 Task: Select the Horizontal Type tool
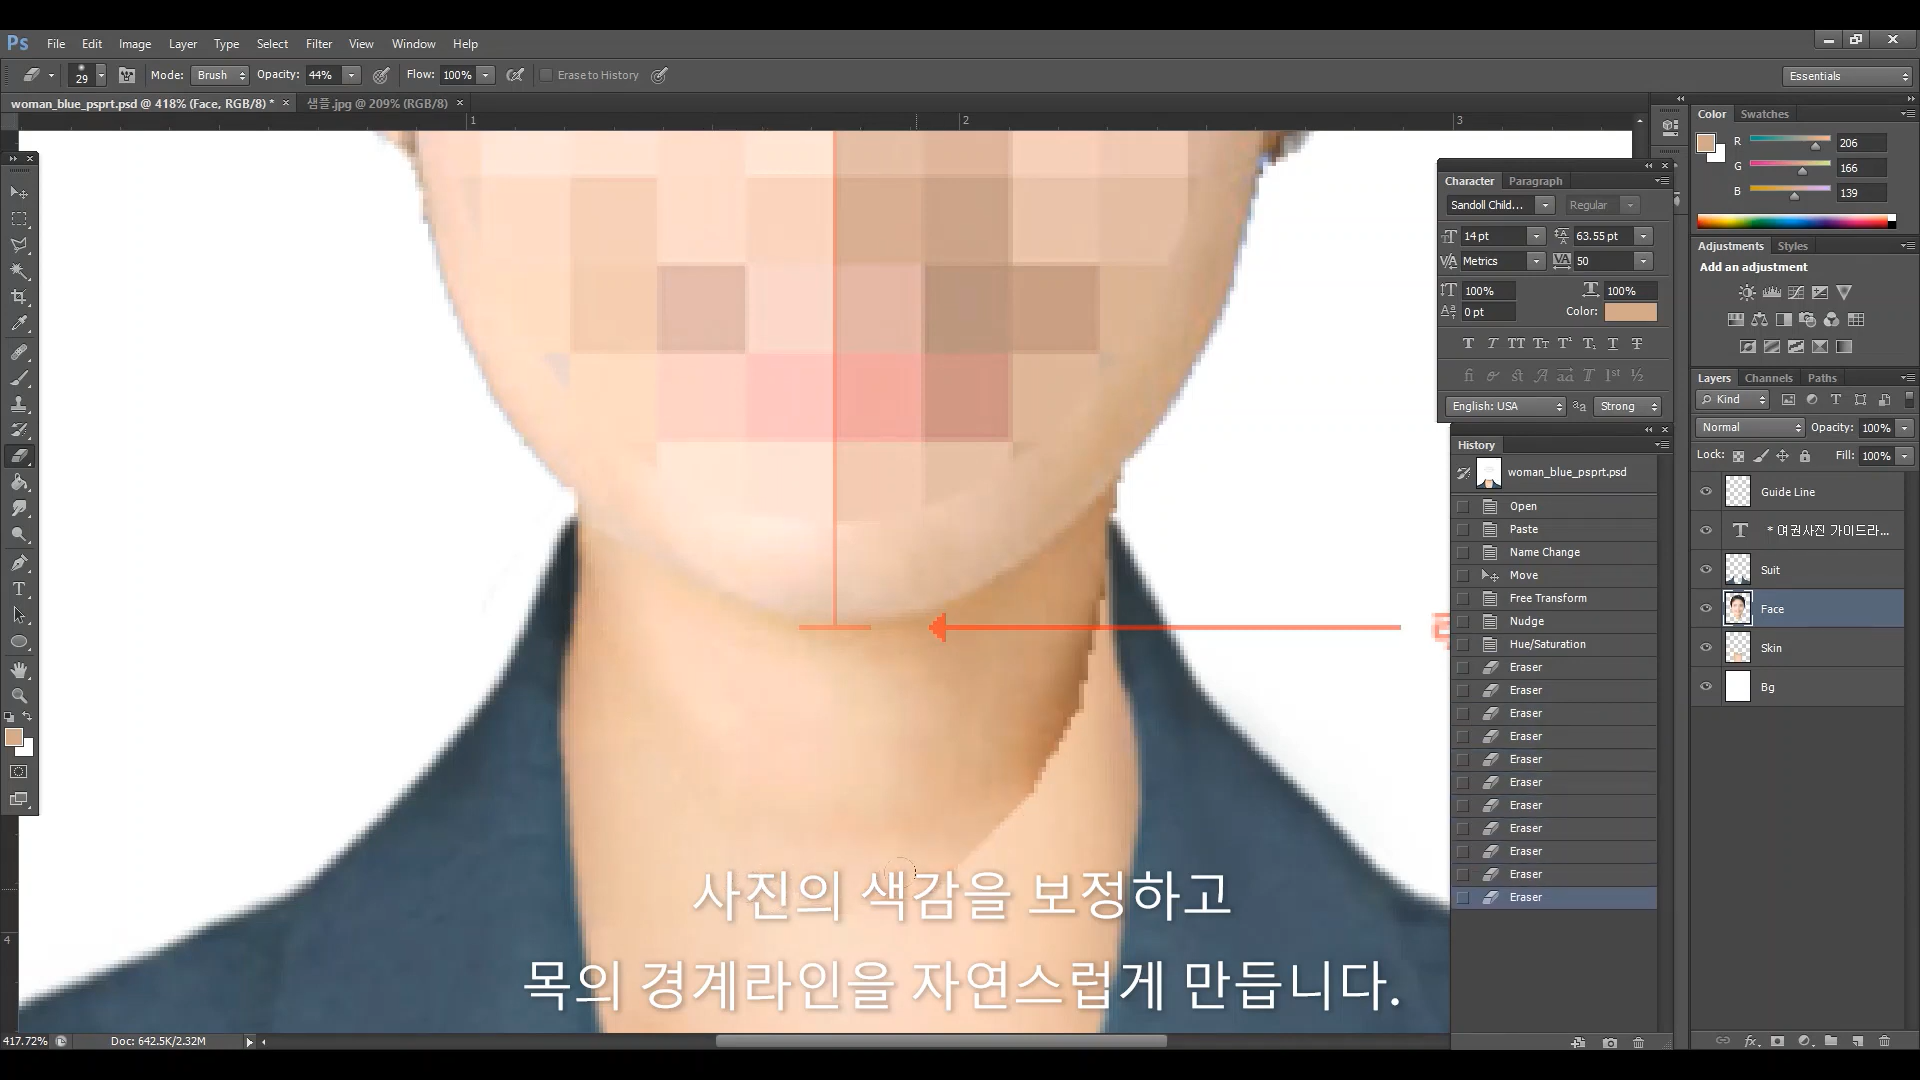point(19,589)
